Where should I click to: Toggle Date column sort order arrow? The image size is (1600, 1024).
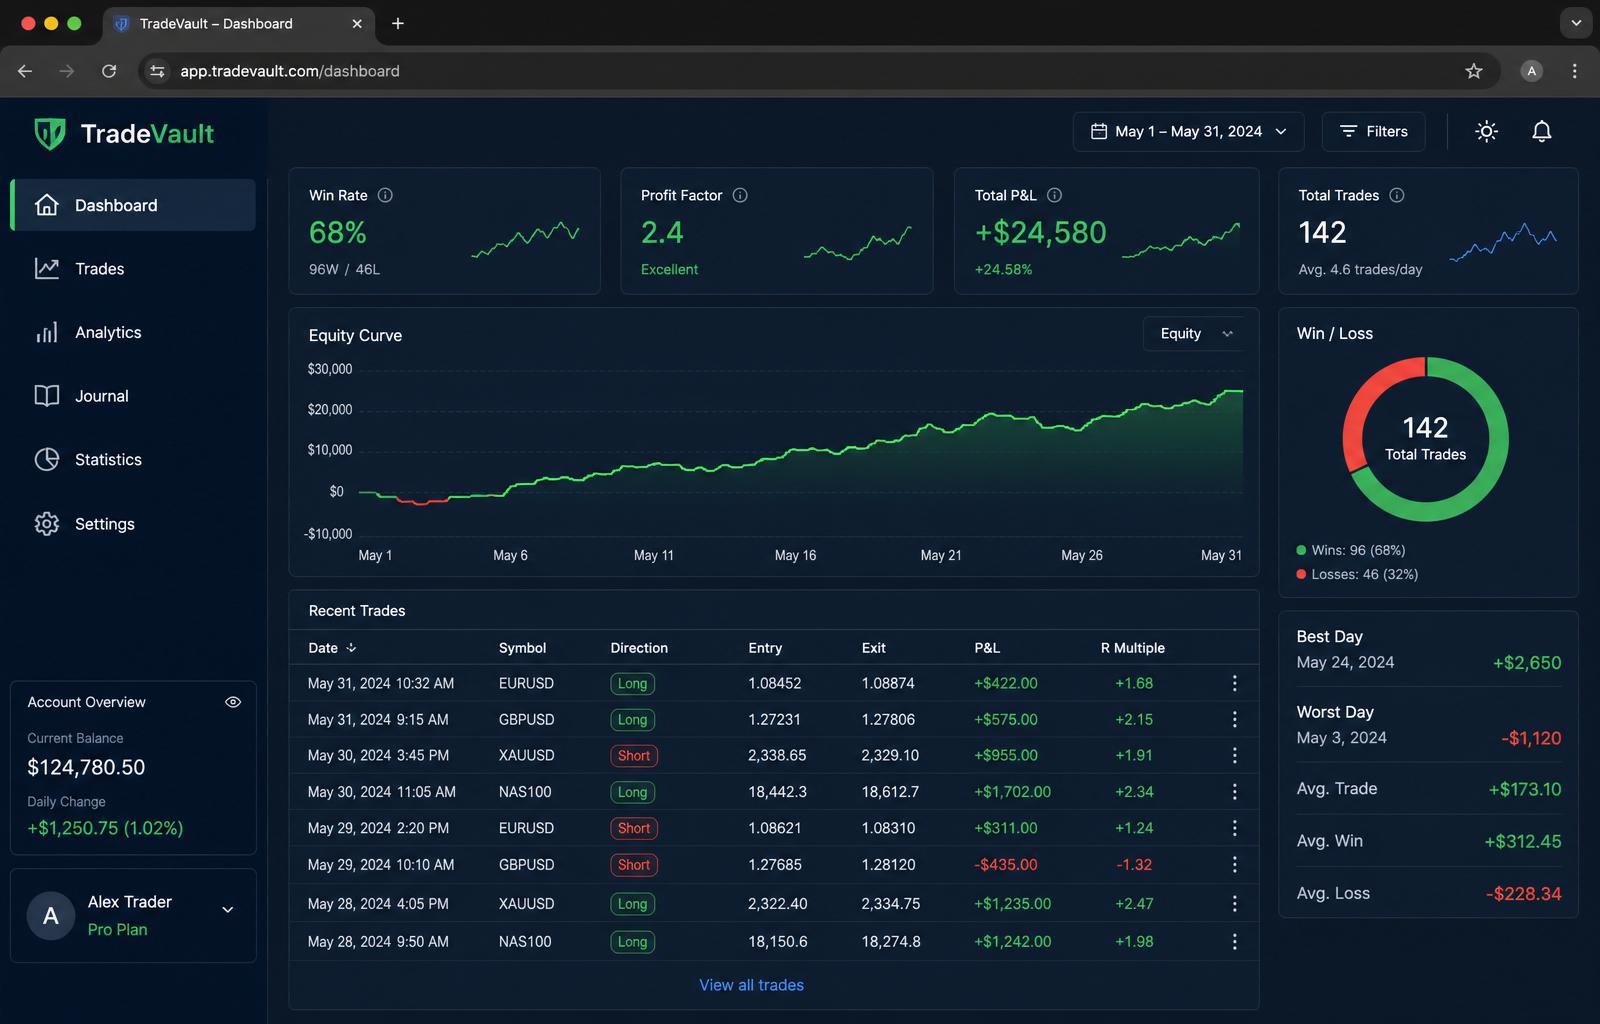tap(351, 648)
